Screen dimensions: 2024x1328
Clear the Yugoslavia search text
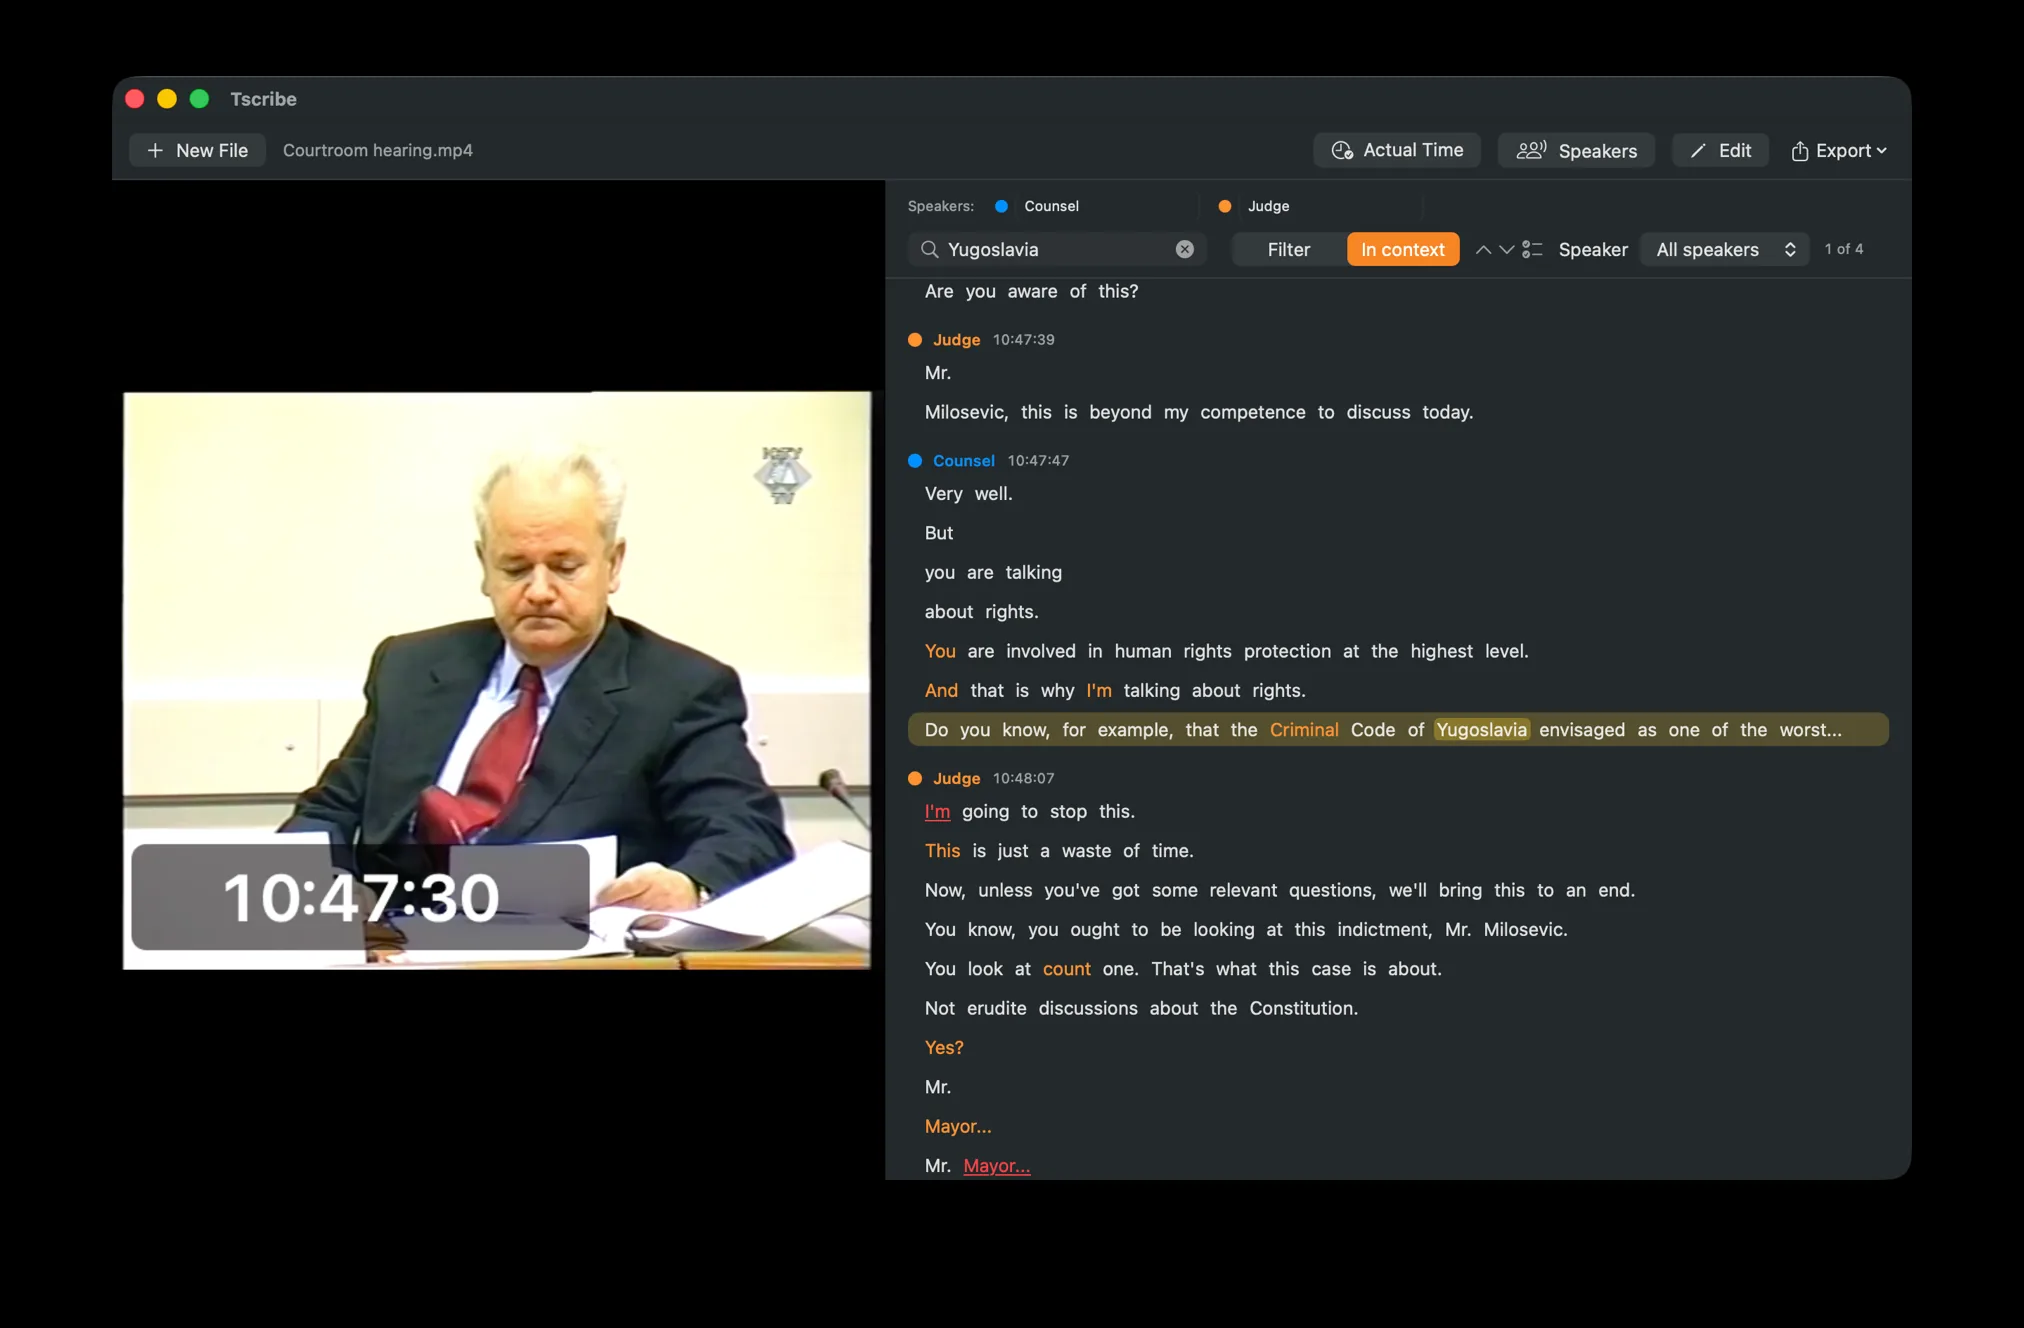[x=1184, y=249]
